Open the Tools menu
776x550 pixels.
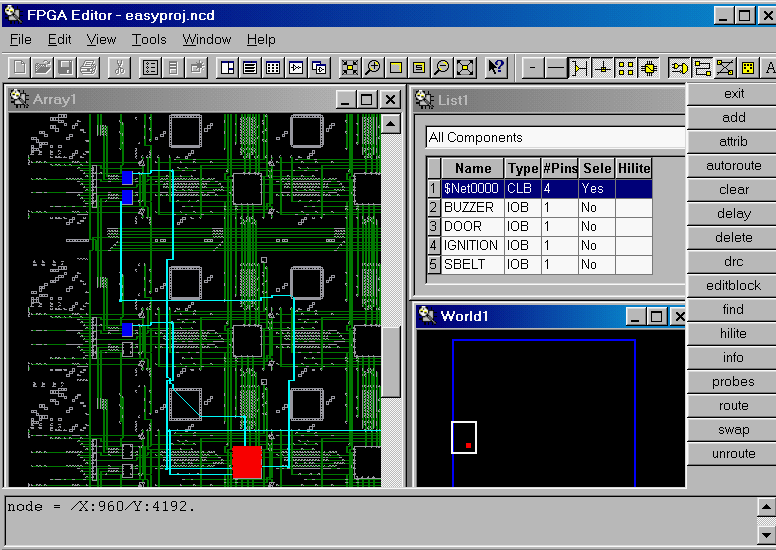coord(149,40)
